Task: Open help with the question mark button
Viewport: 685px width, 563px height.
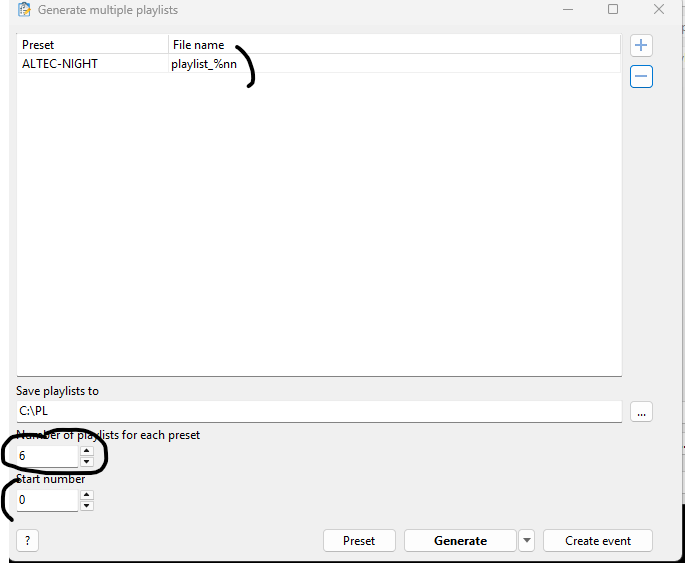Action: click(27, 540)
